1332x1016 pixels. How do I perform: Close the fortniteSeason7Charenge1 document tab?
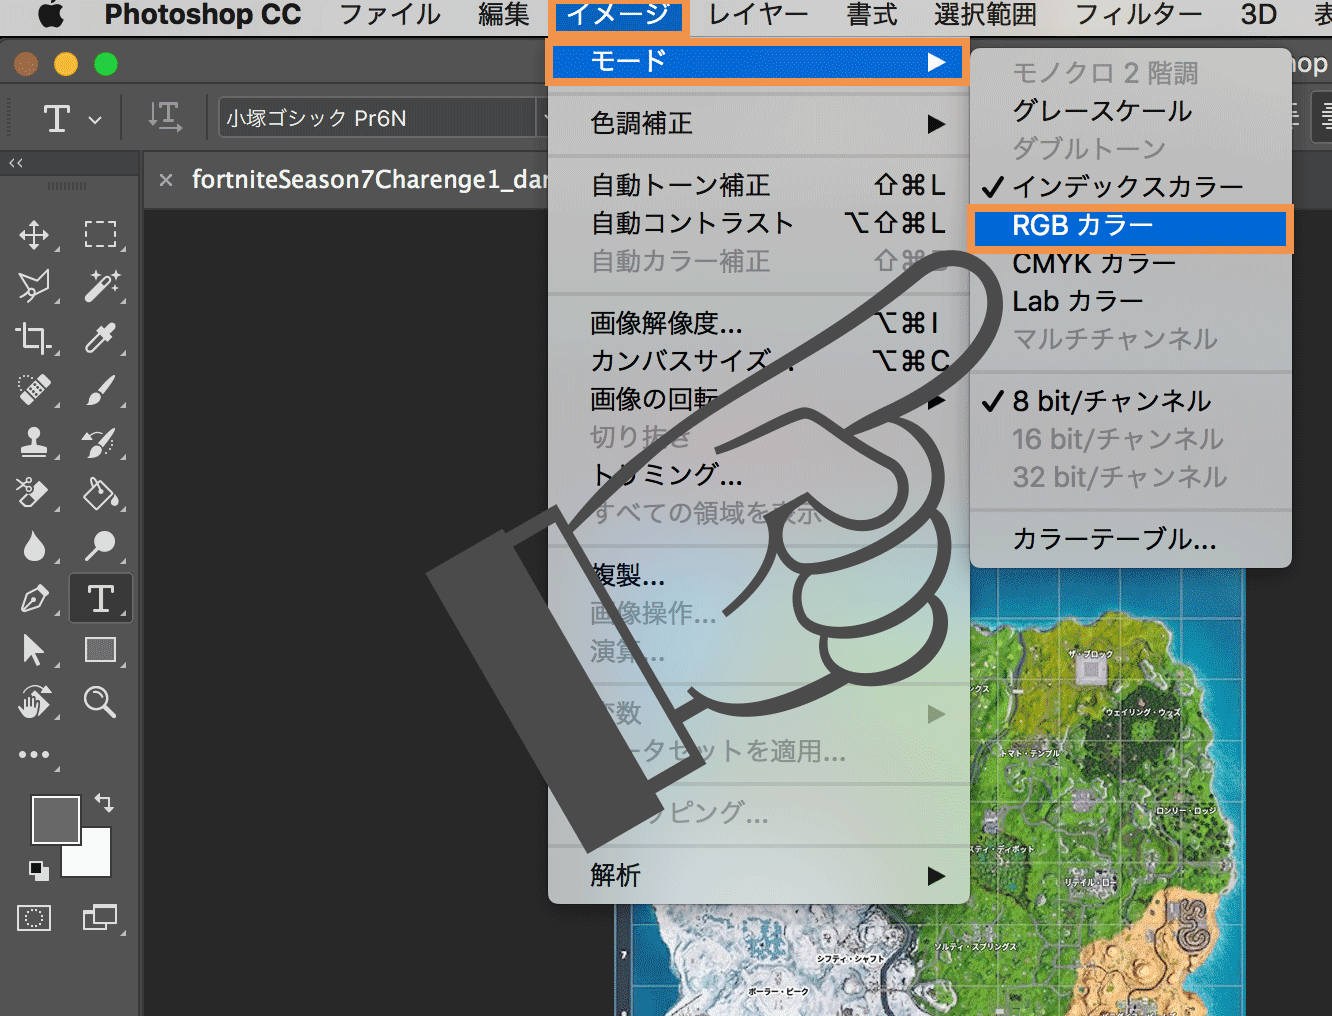coord(166,180)
